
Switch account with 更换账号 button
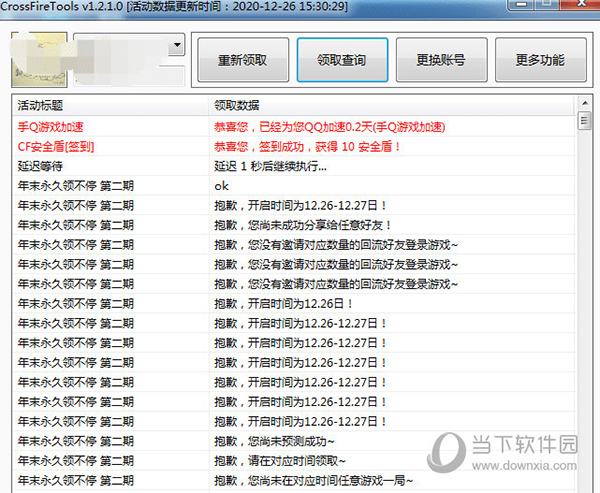442,60
